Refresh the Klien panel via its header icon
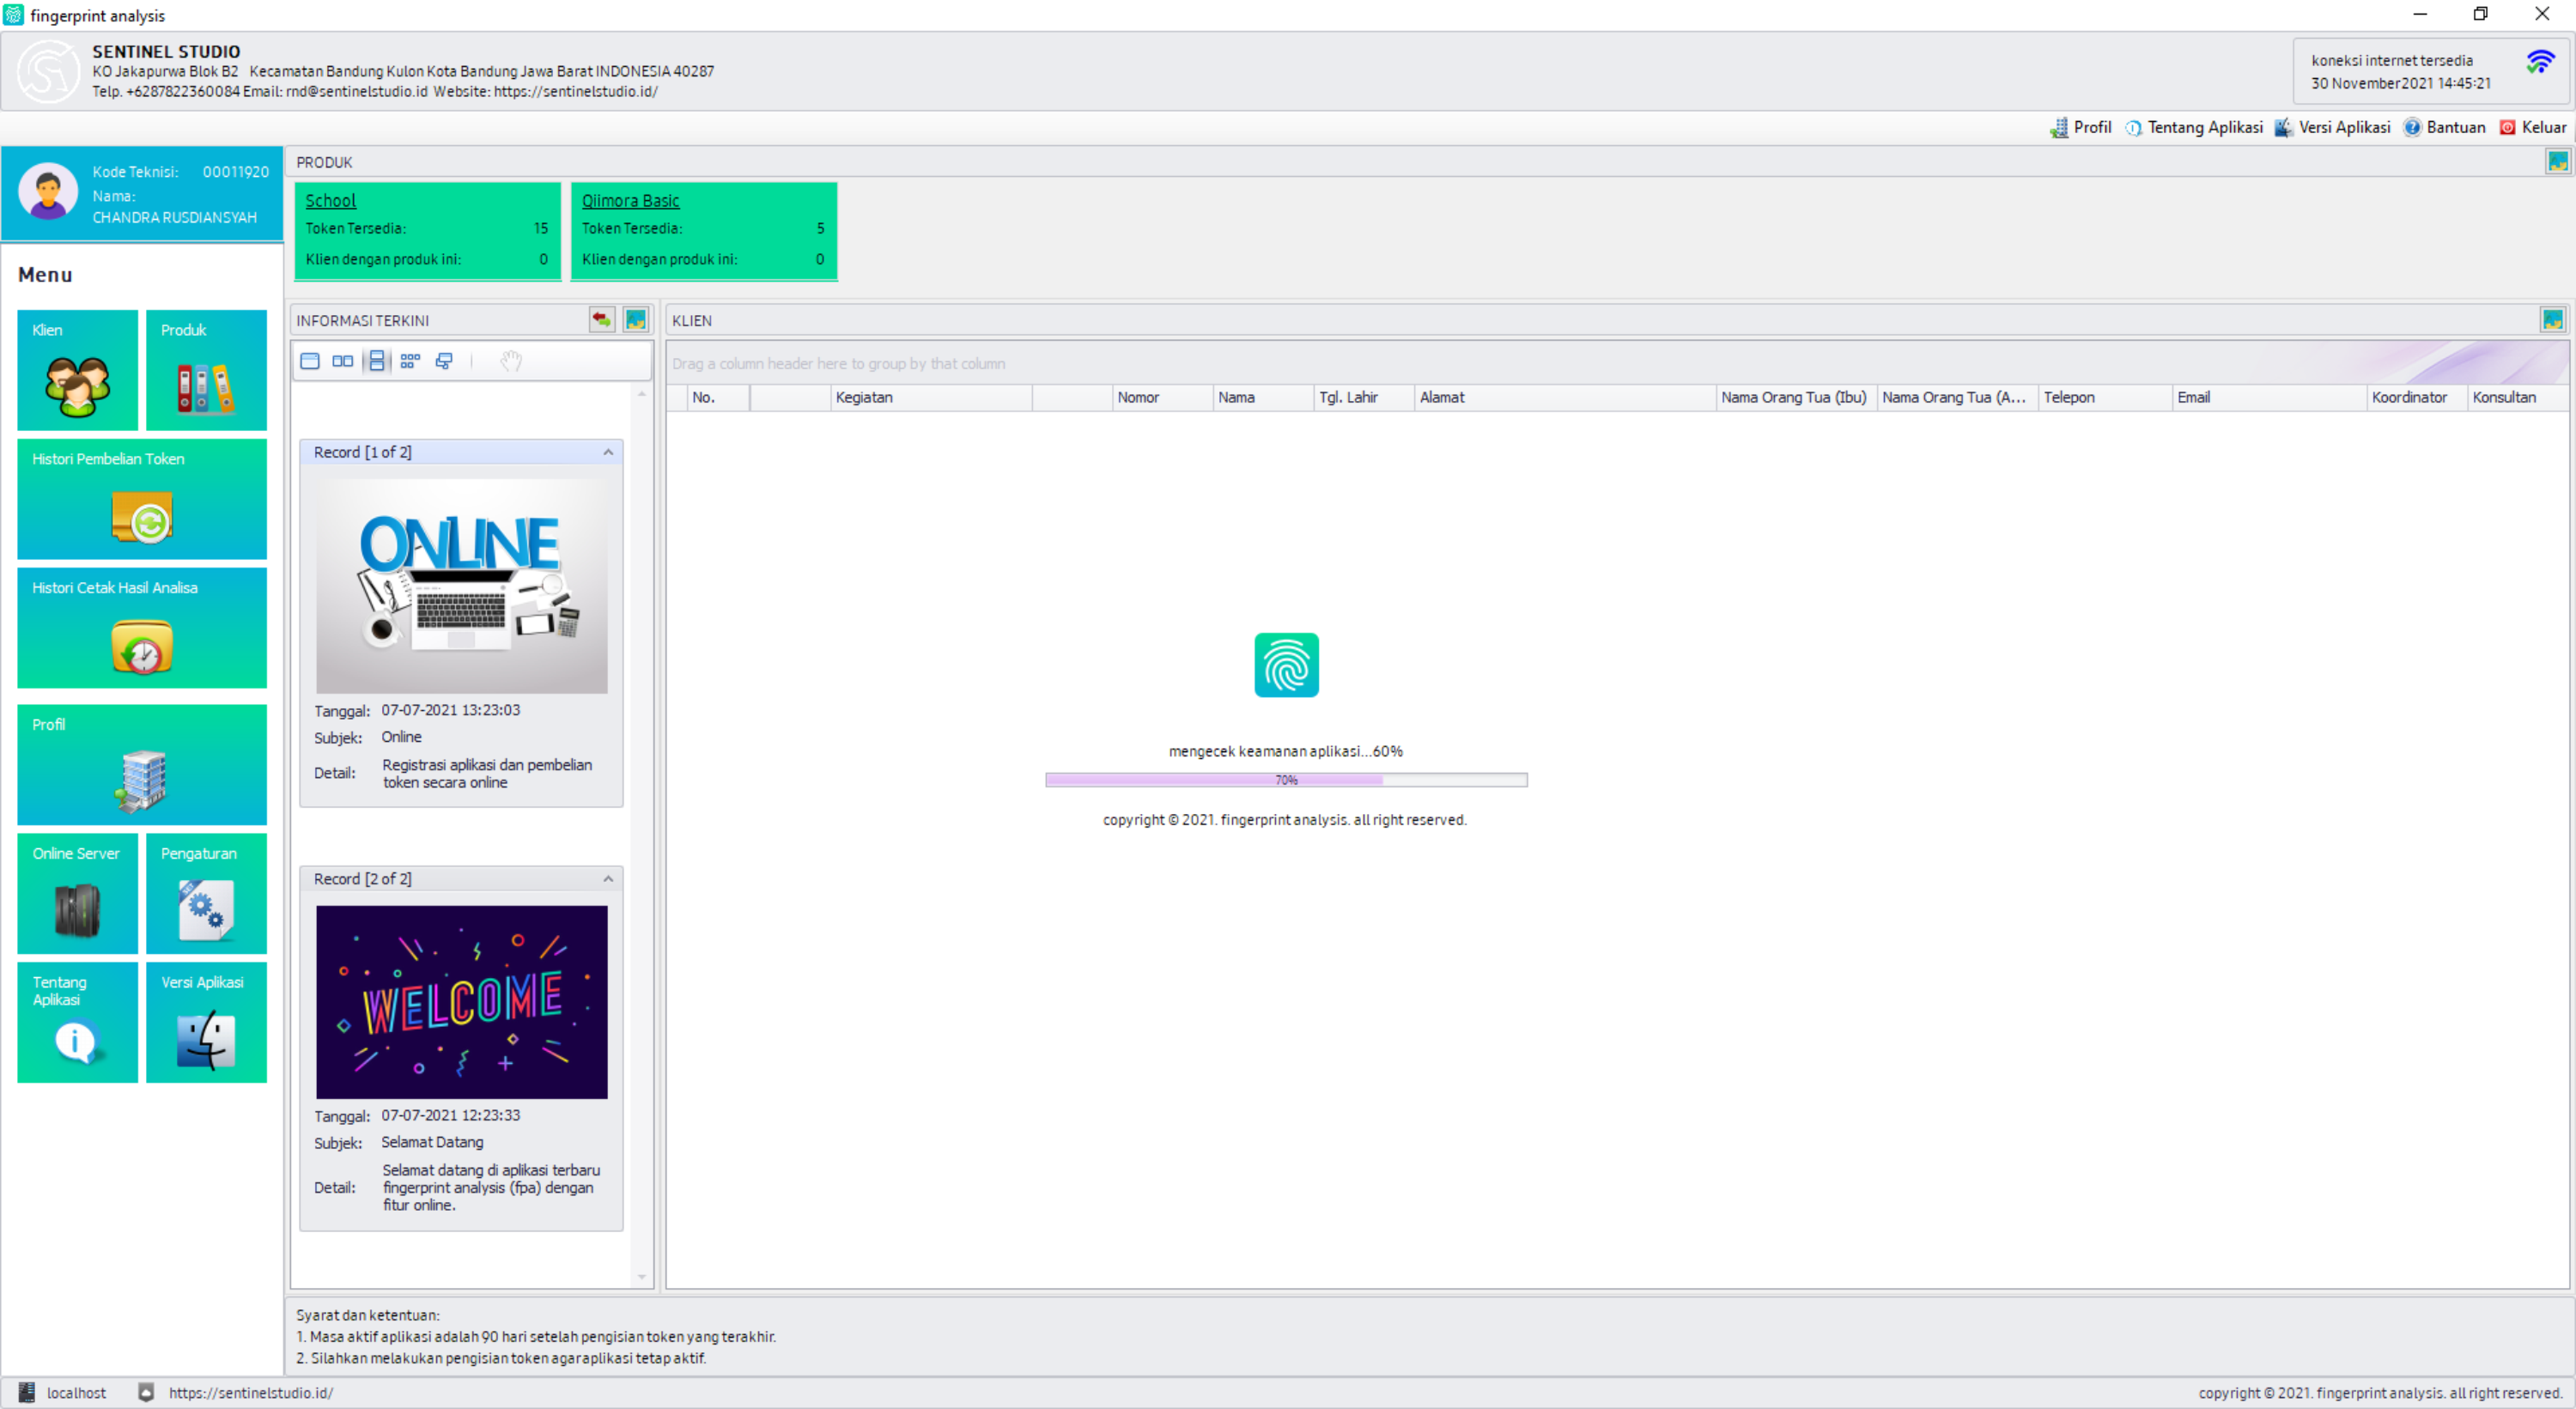Viewport: 2576px width, 1409px height. [2552, 320]
